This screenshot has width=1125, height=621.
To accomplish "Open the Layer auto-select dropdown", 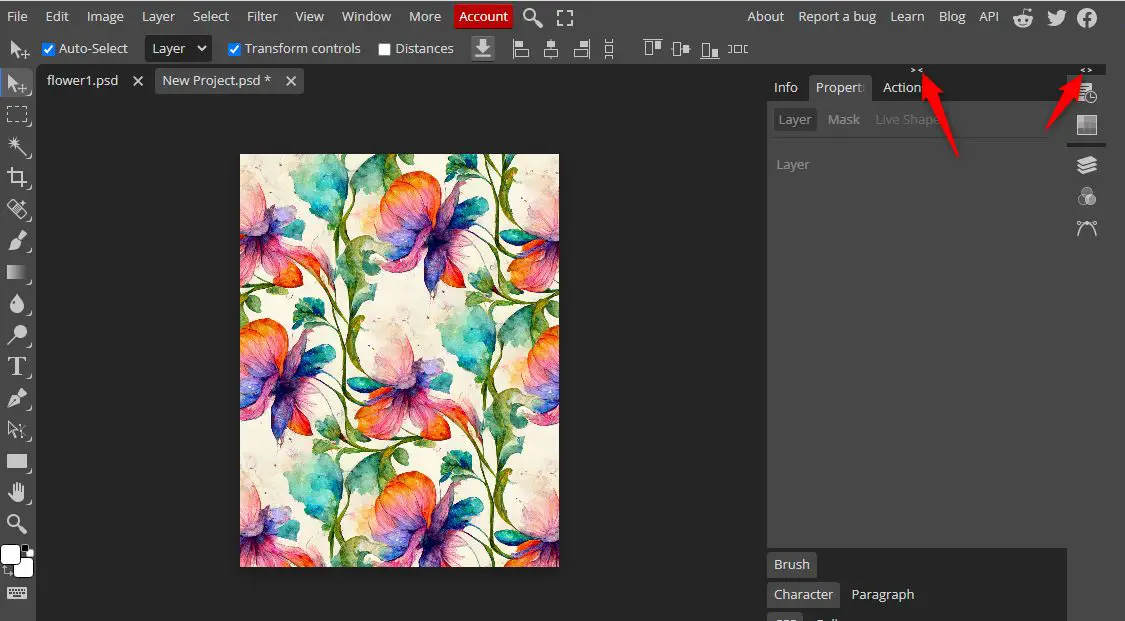I will pos(178,48).
